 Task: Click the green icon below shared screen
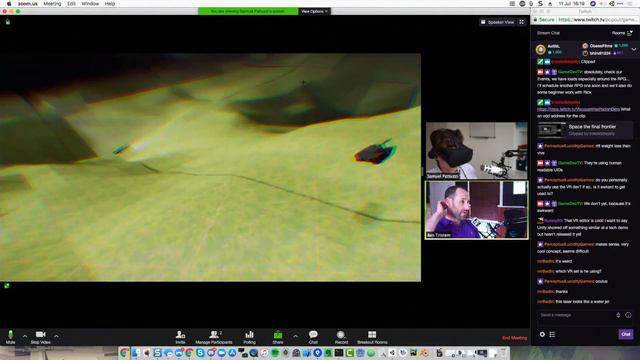(x=7, y=286)
